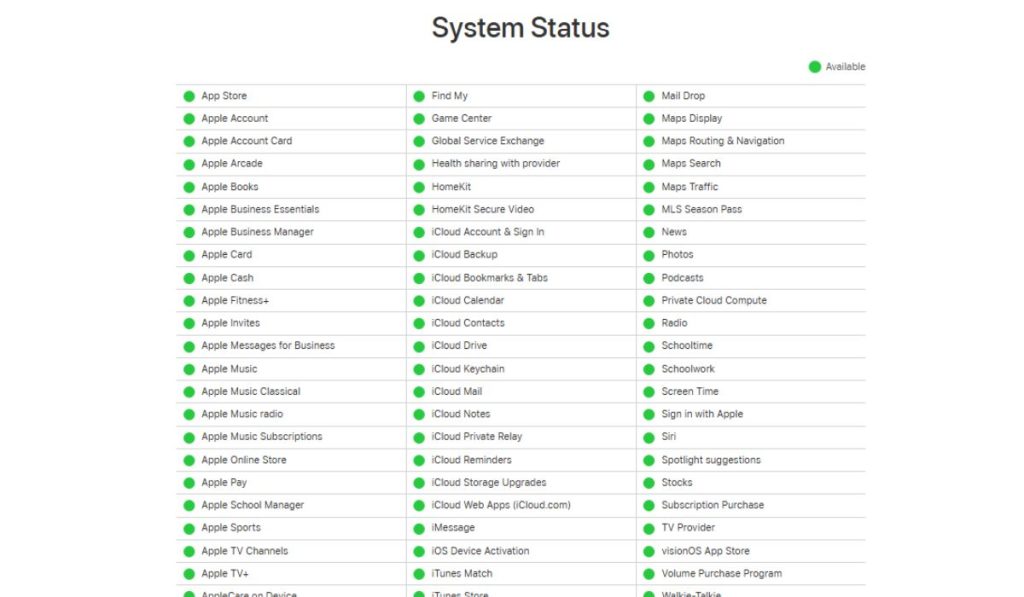Click the green indicator beside Apple Pay
Screen dimensions: 1024x597
[x=189, y=483]
